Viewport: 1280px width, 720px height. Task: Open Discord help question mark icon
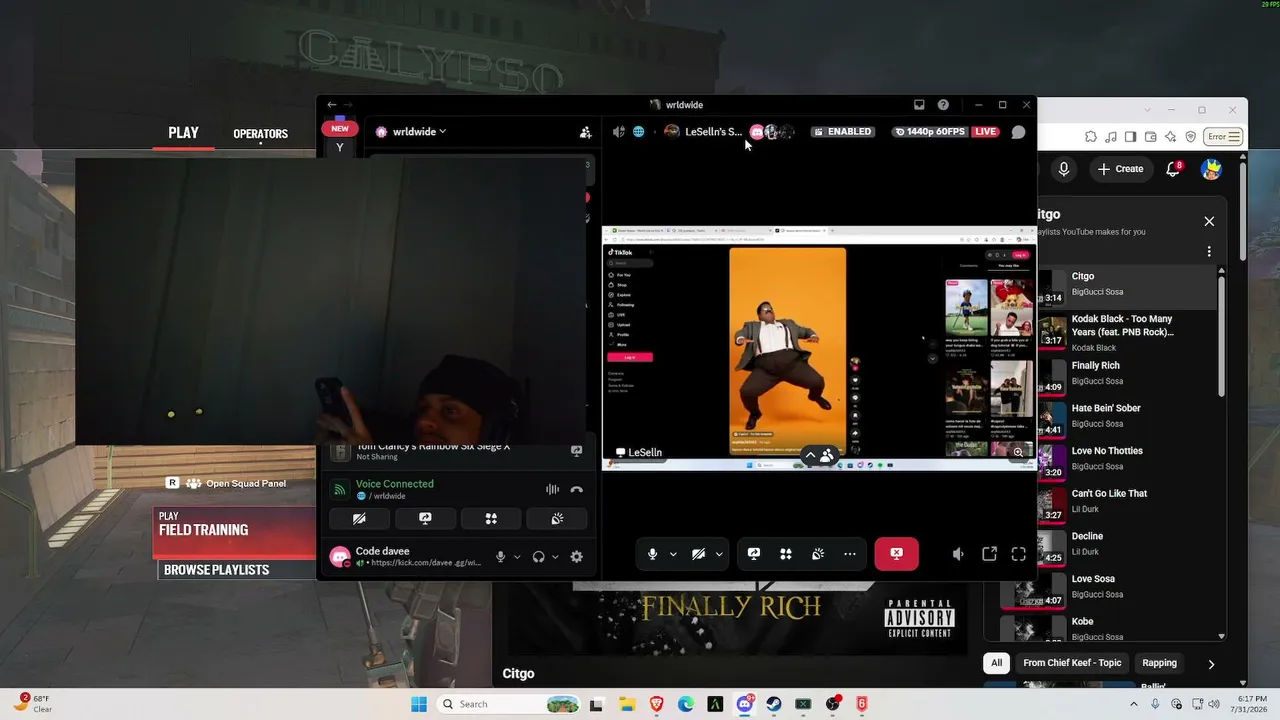(943, 105)
